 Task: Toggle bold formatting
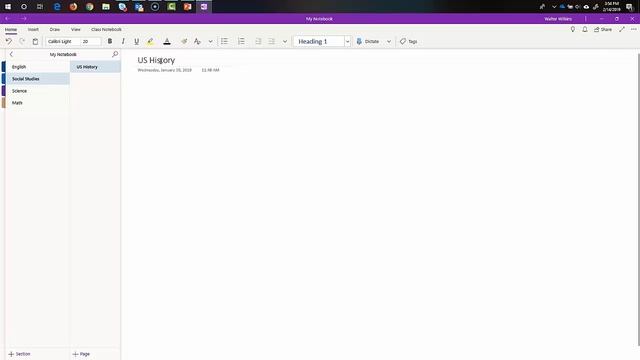click(x=110, y=41)
